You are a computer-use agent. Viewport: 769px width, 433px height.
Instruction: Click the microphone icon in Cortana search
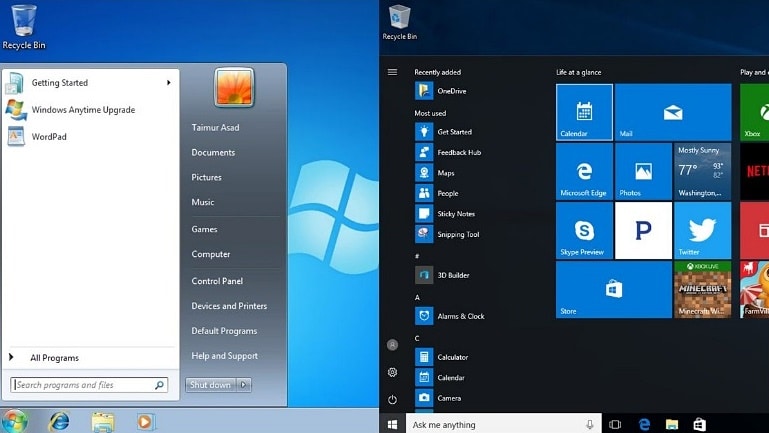point(590,425)
